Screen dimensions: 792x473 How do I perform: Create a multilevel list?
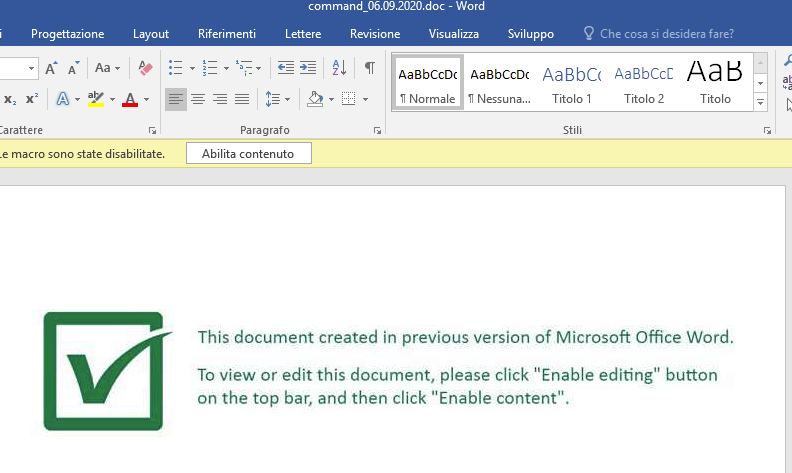point(244,68)
